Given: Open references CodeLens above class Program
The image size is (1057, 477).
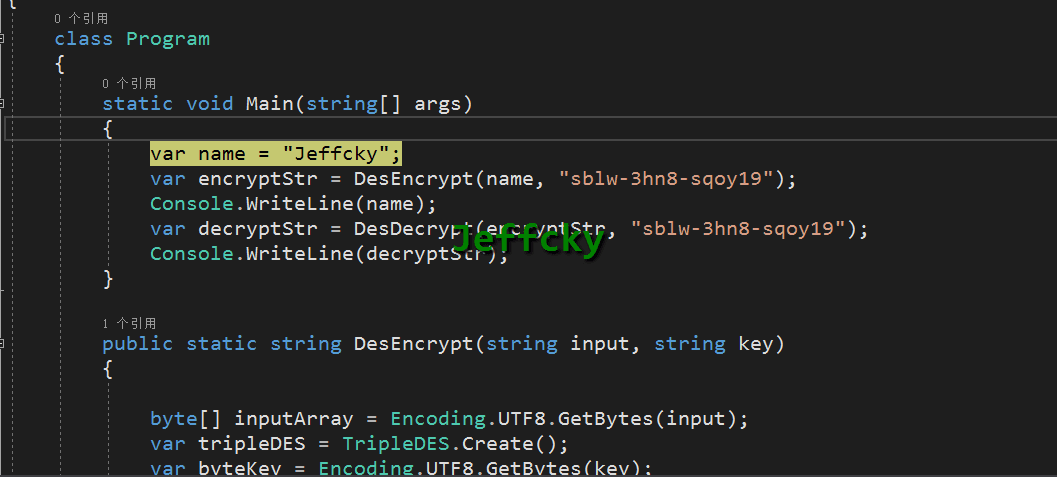Looking at the screenshot, I should pyautogui.click(x=81, y=18).
